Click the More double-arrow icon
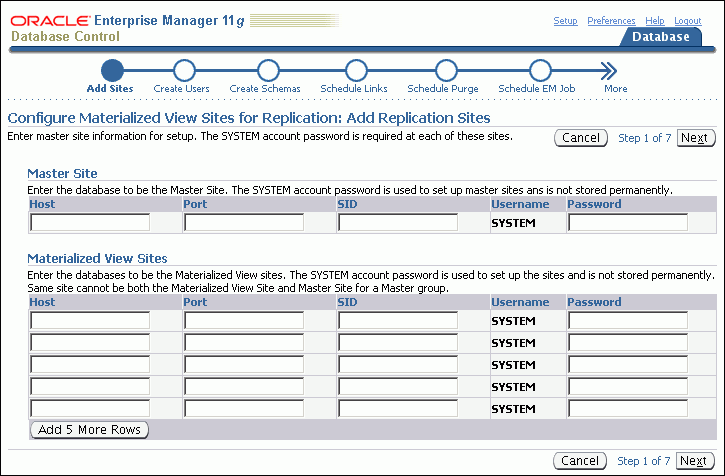 coord(609,71)
